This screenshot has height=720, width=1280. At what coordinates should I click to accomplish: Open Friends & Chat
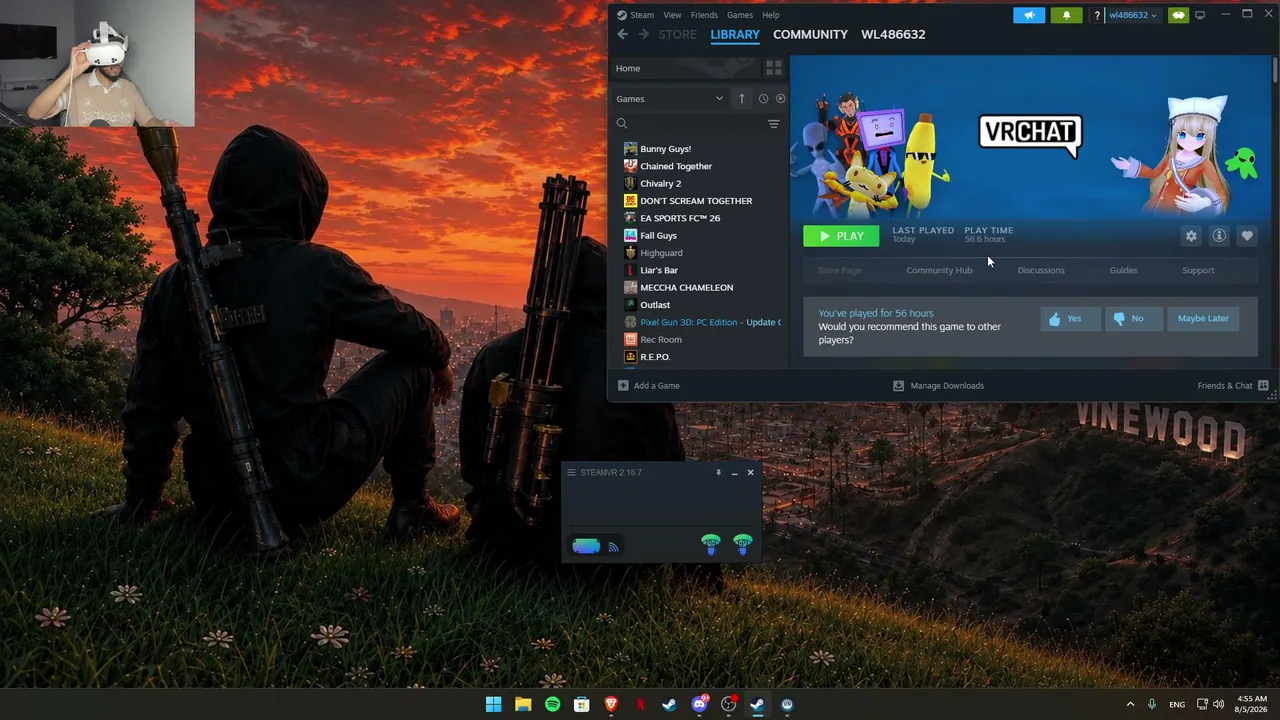[1233, 385]
